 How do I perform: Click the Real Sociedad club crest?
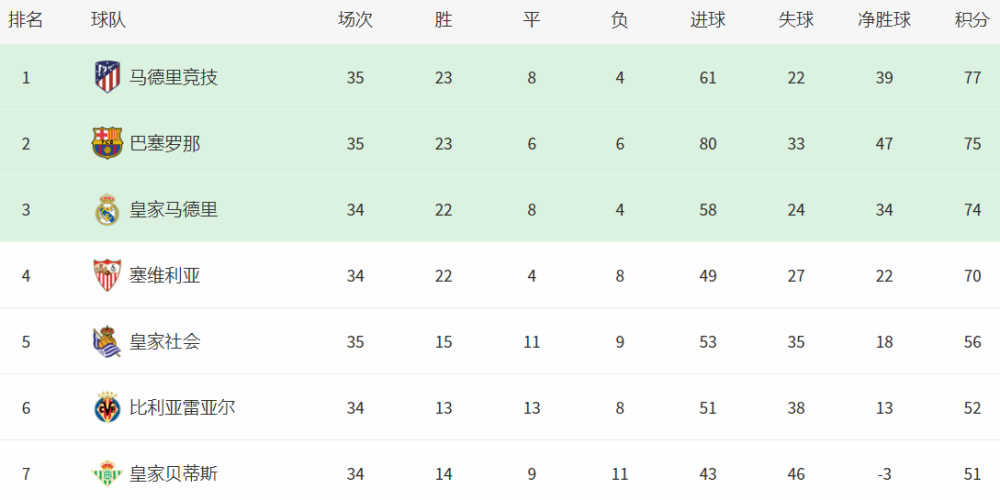tap(106, 342)
